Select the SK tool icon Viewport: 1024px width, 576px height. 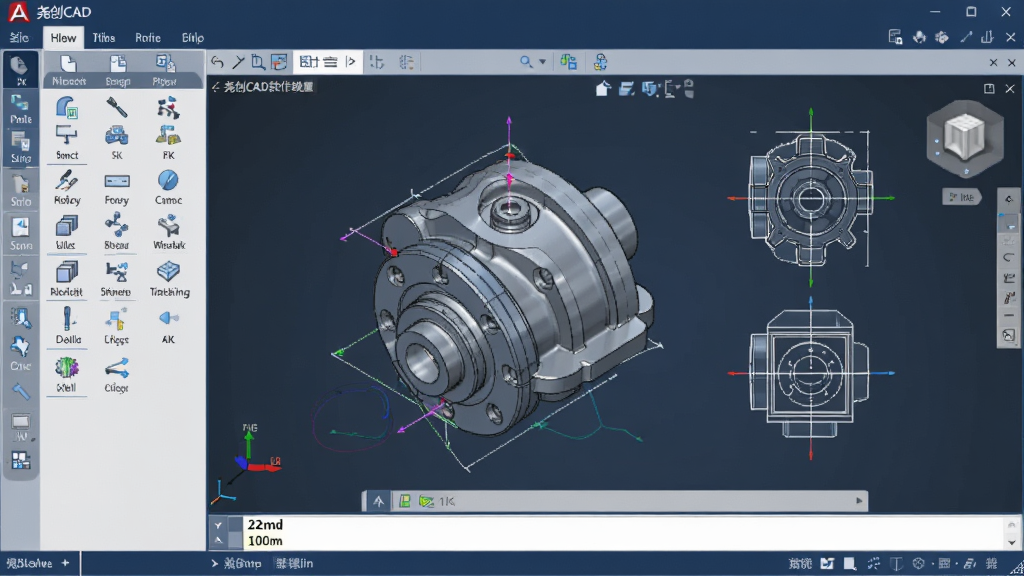[x=116, y=136]
